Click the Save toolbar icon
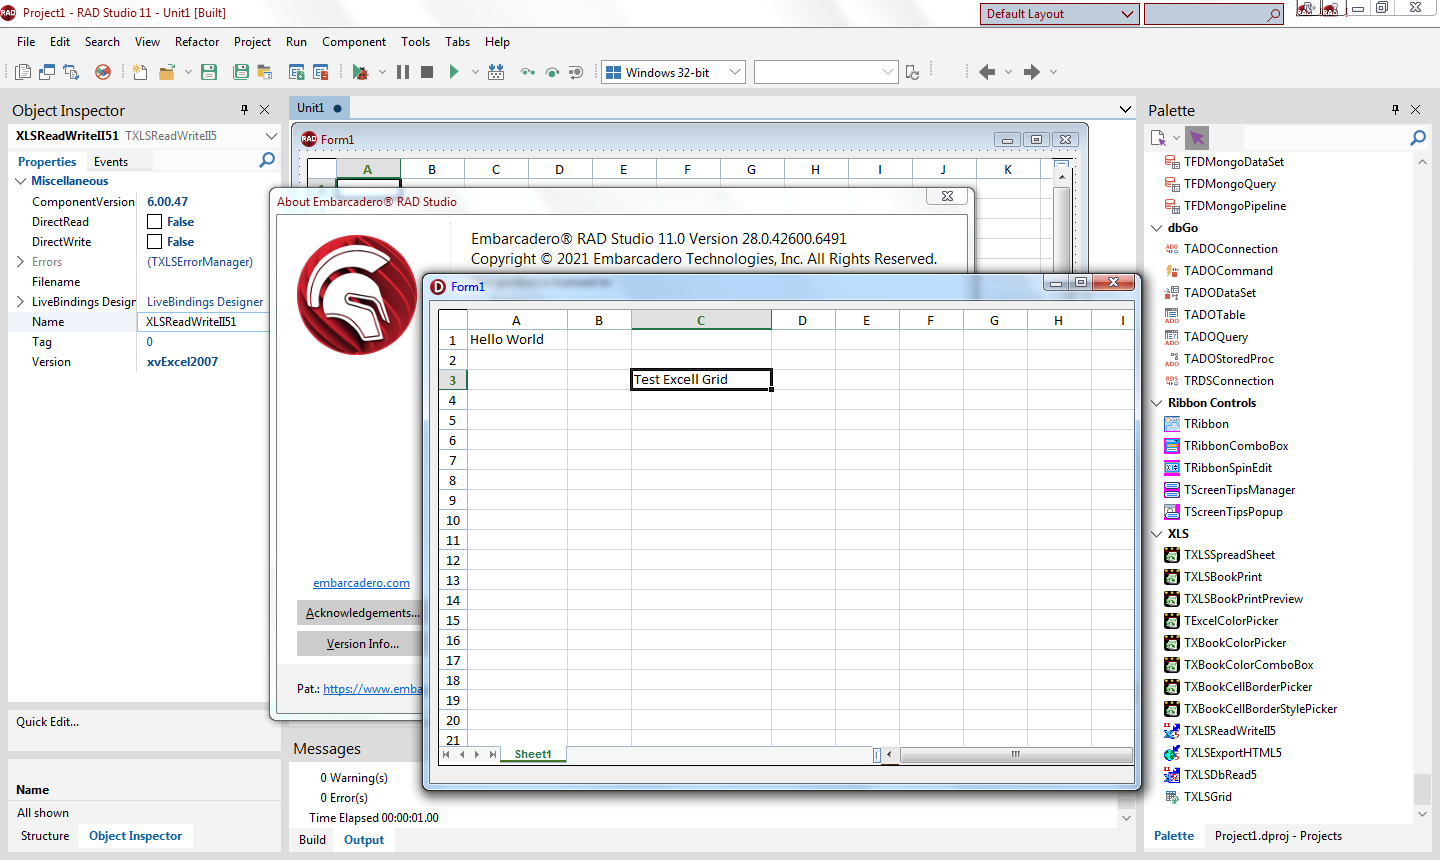Screen dimensions: 1440x860 209,72
